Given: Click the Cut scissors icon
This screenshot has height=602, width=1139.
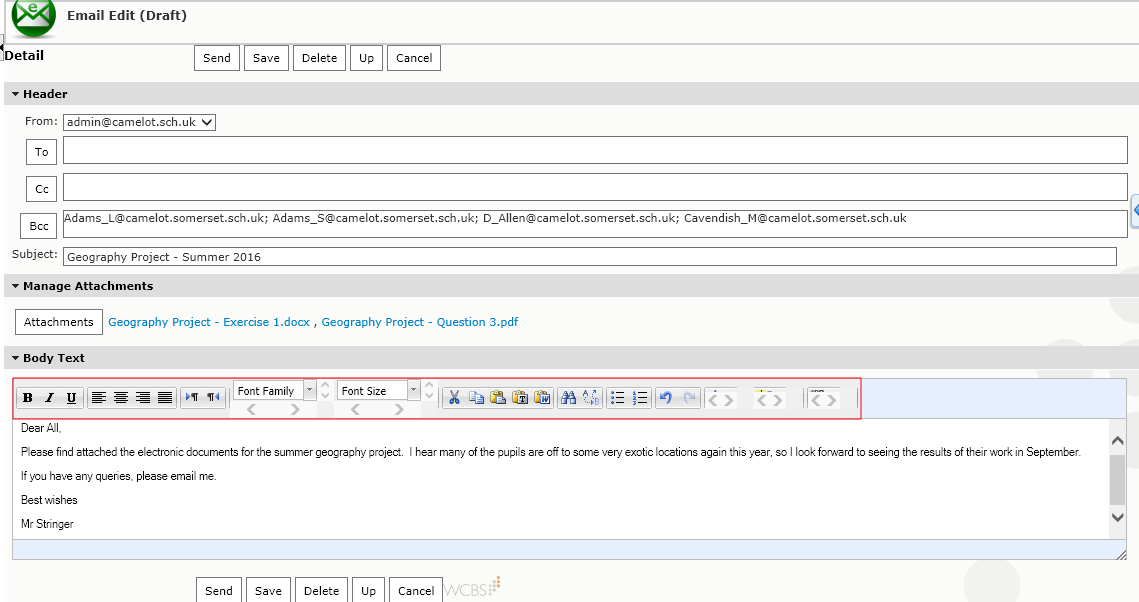Looking at the screenshot, I should click(454, 398).
